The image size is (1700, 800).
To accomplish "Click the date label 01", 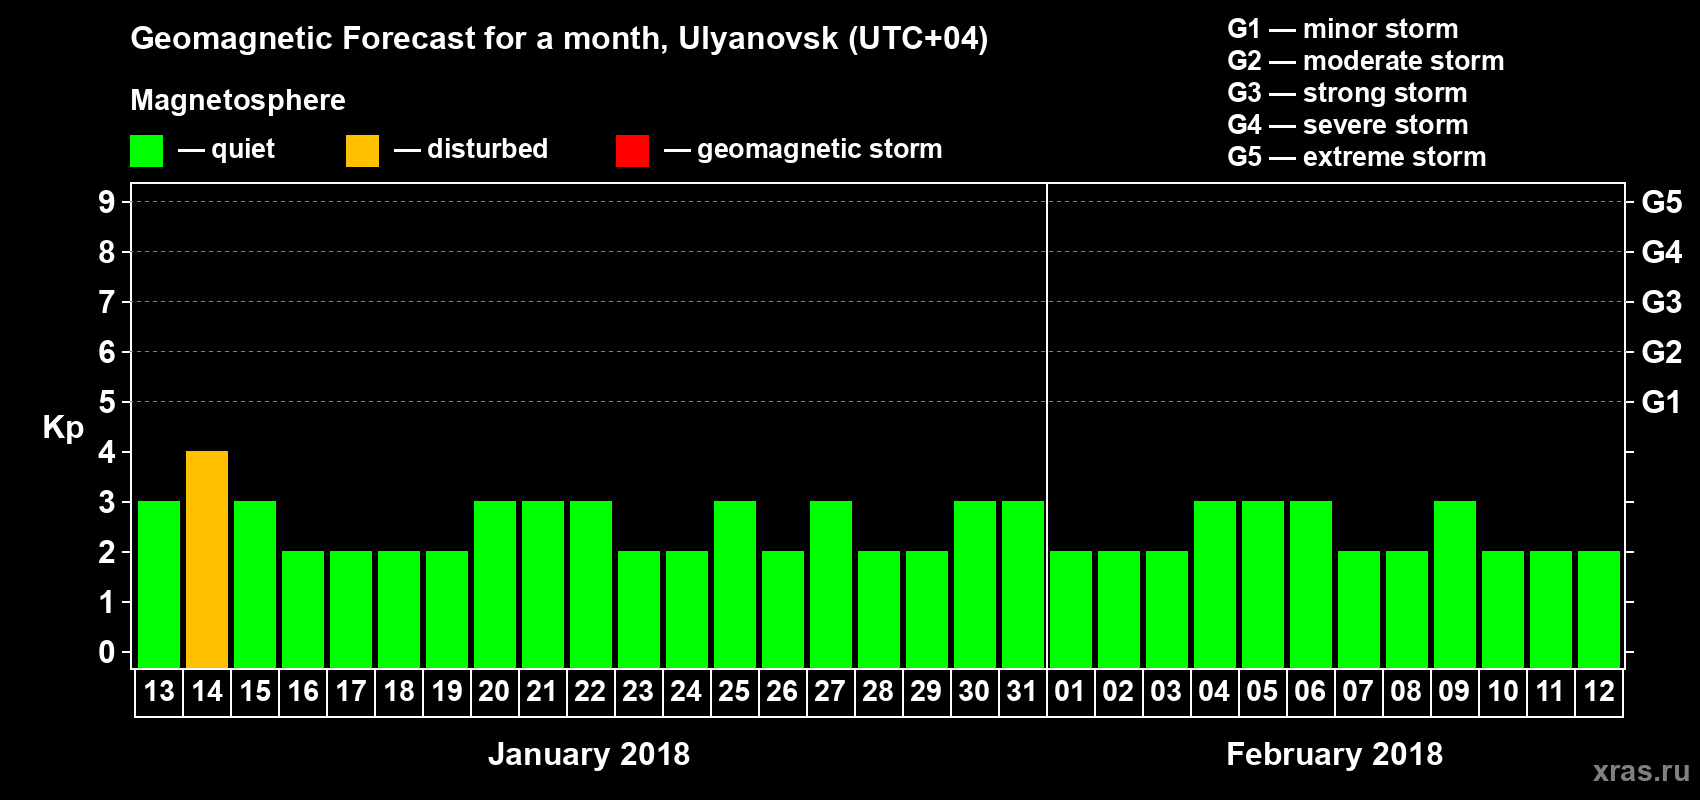I will [1070, 692].
